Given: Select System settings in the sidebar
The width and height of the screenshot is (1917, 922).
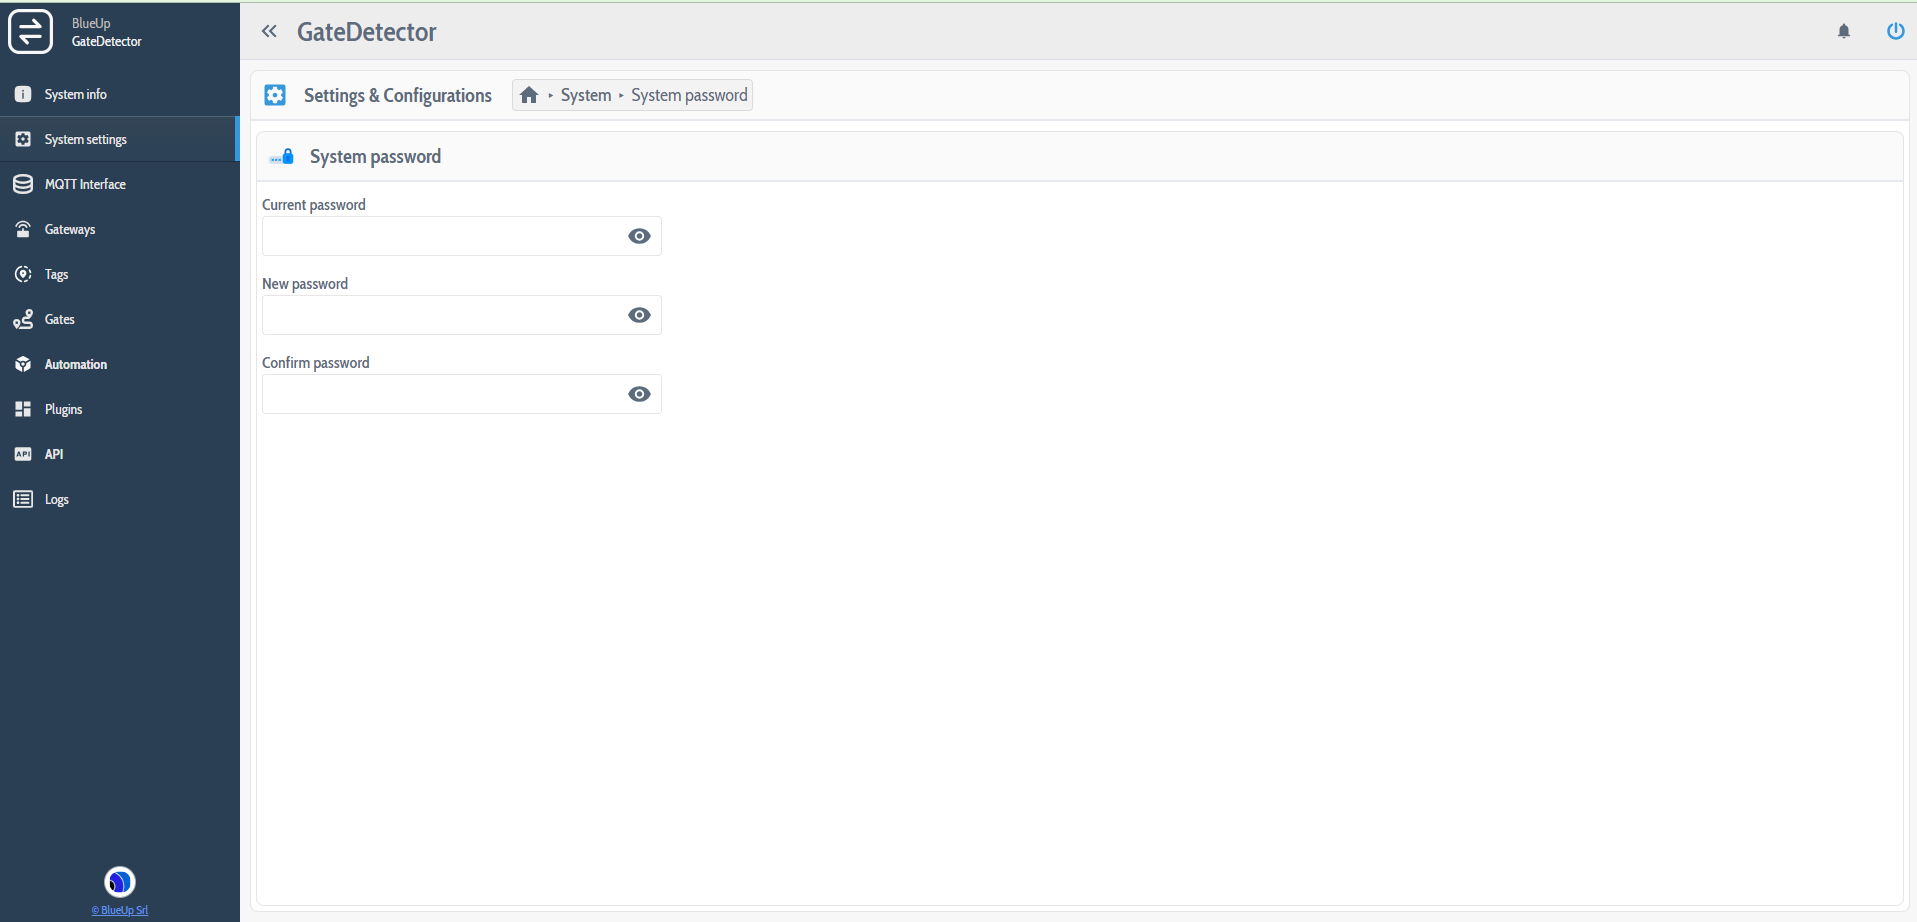Looking at the screenshot, I should (85, 139).
